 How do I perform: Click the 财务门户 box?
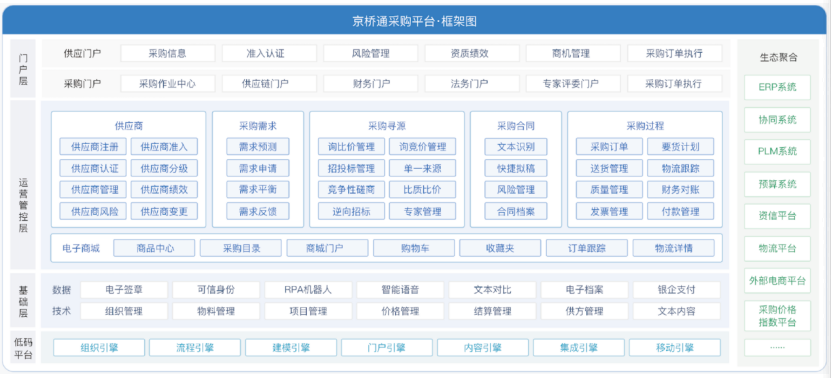click(x=370, y=83)
